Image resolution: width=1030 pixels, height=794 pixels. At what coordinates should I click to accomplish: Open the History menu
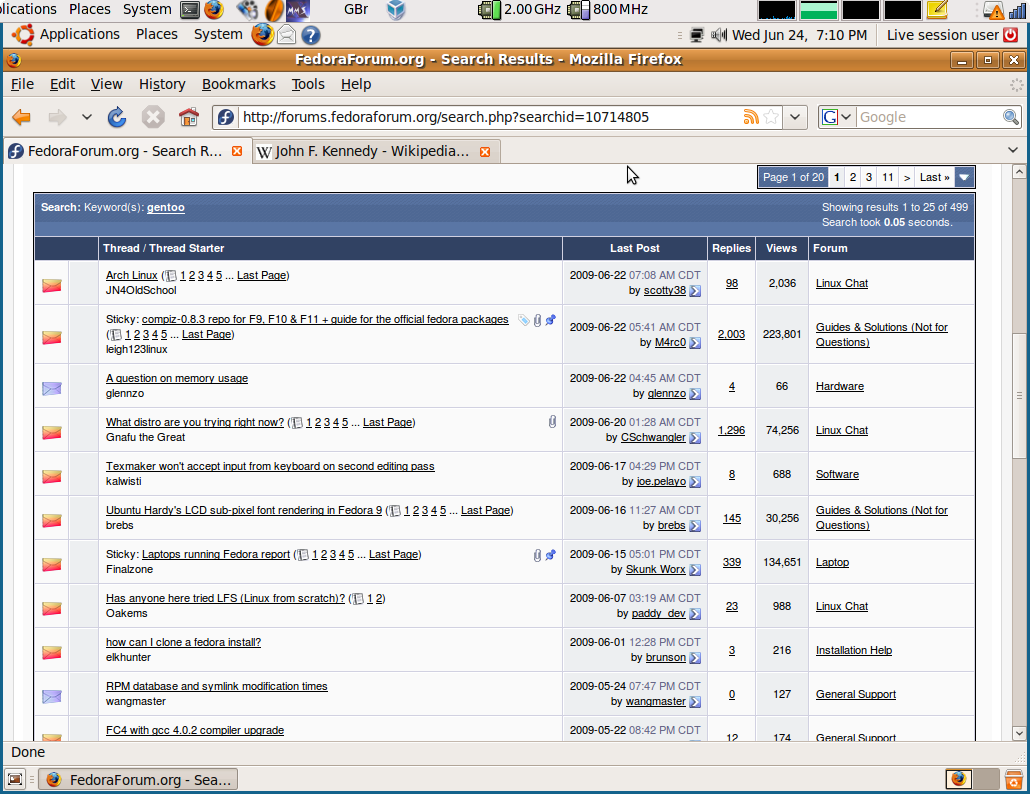click(162, 84)
